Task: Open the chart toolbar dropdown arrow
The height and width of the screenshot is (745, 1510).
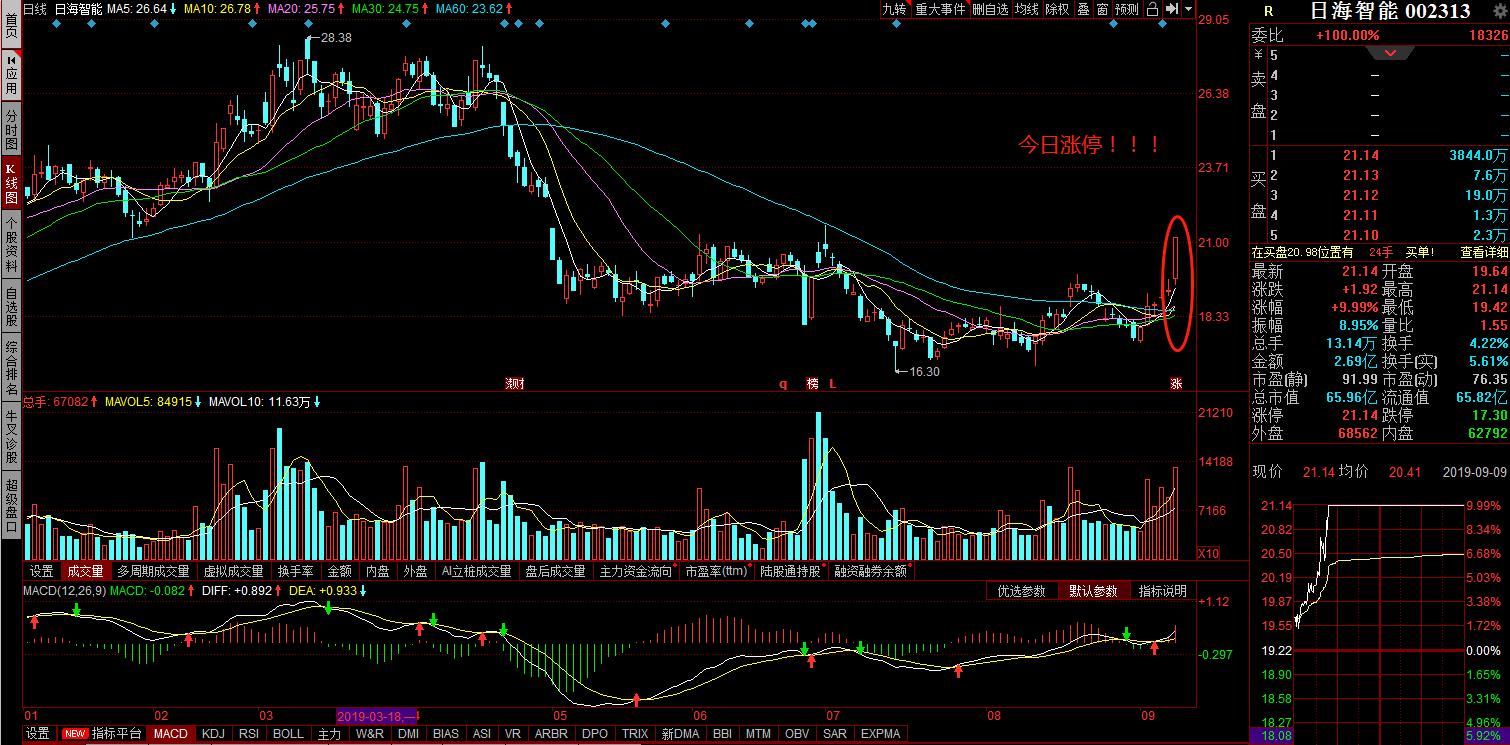Action: 1187,9
